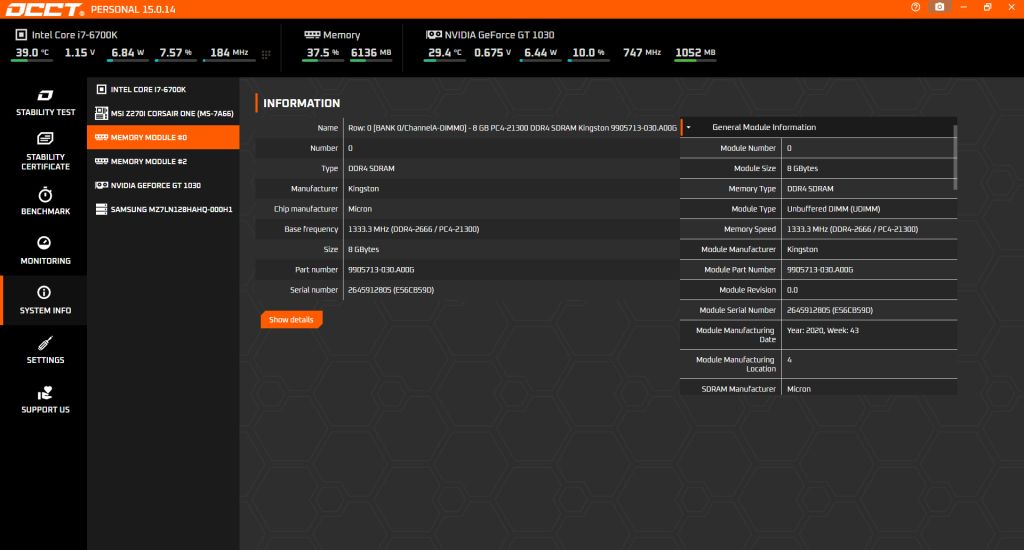Click the Type value DDR4 SDRAM

371,169
